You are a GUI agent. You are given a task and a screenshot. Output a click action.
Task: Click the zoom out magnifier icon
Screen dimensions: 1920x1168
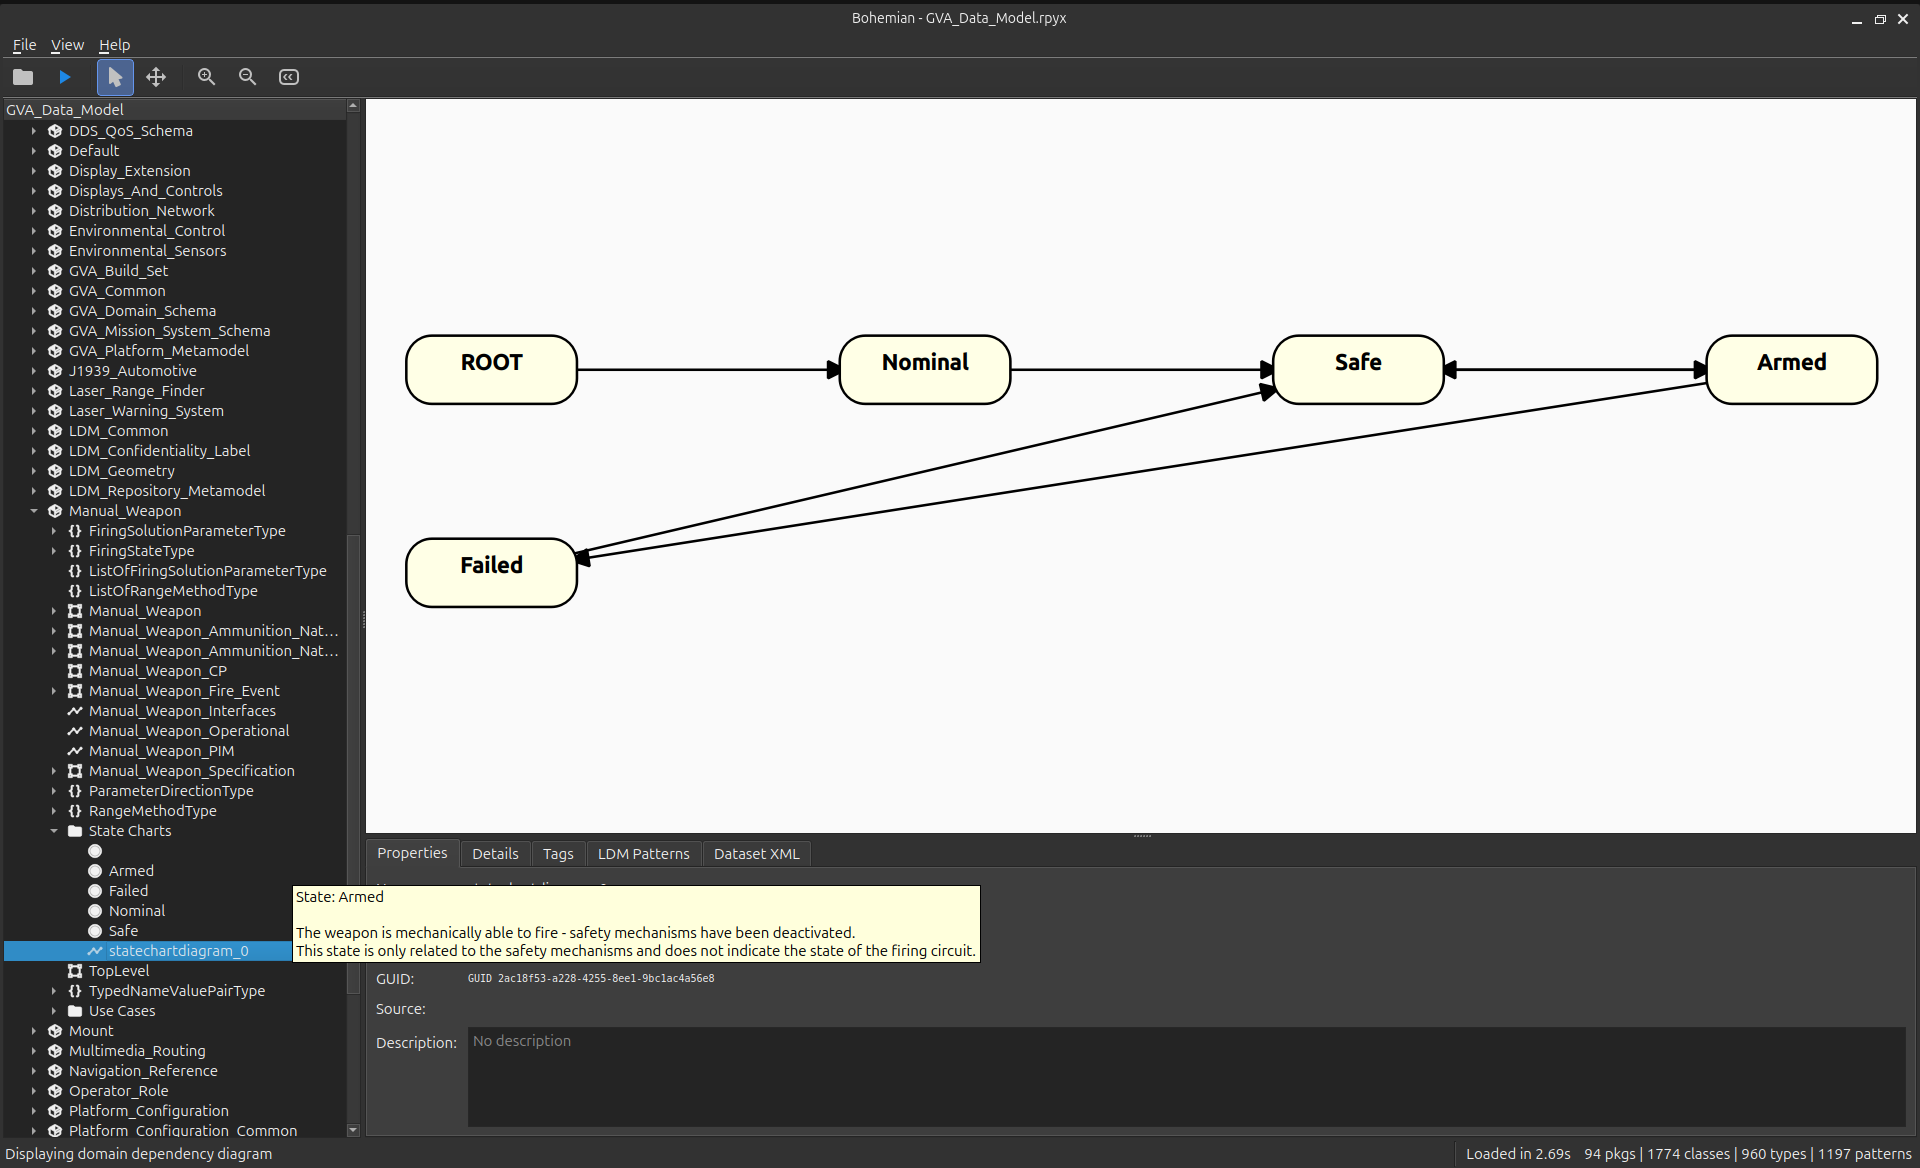(247, 77)
